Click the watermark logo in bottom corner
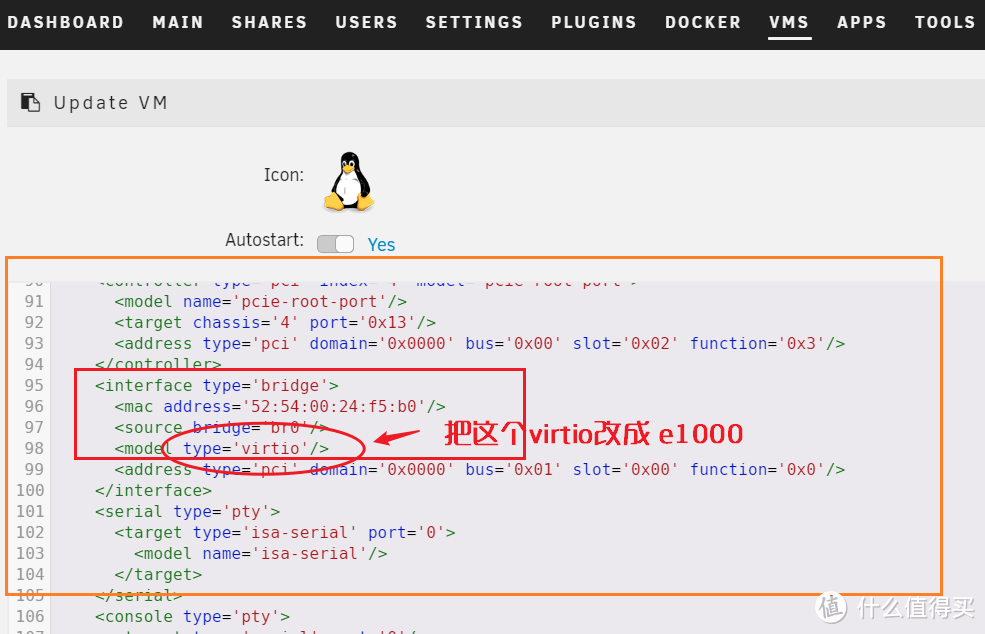 [832, 607]
